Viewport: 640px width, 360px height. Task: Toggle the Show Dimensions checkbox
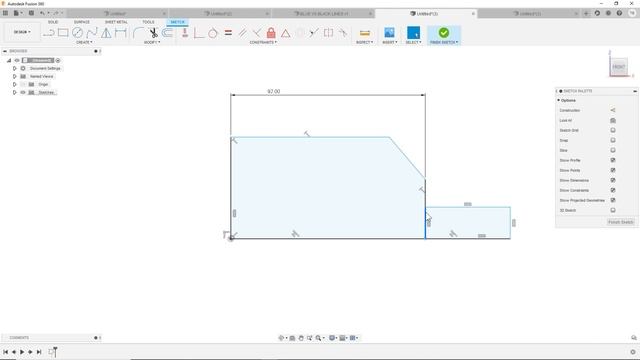coord(613,180)
